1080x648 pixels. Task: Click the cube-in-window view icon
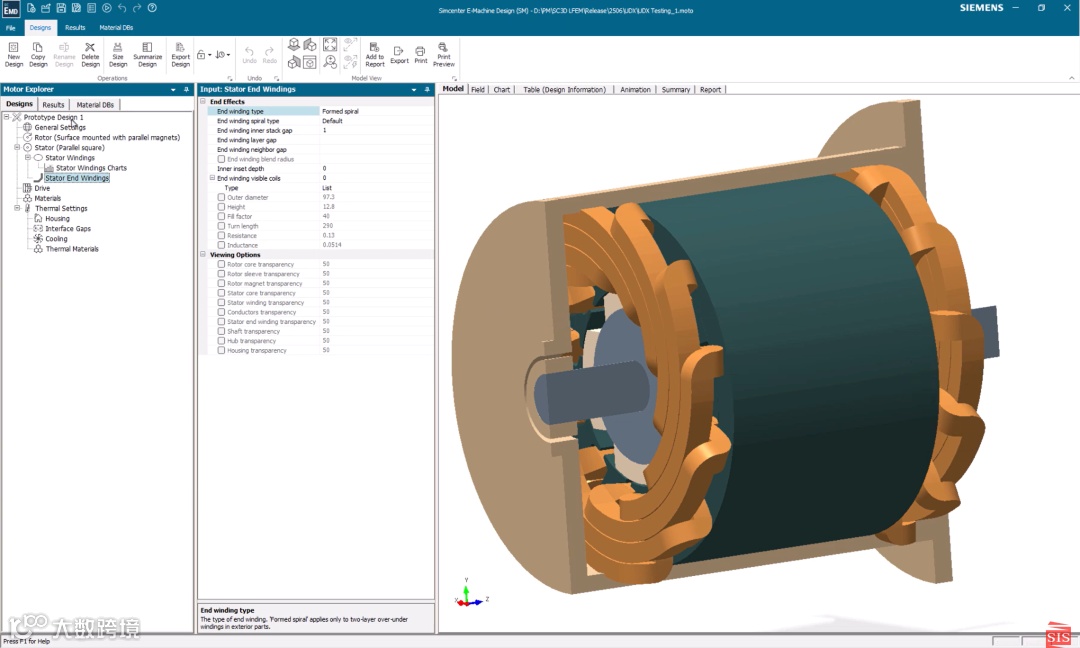tap(310, 62)
